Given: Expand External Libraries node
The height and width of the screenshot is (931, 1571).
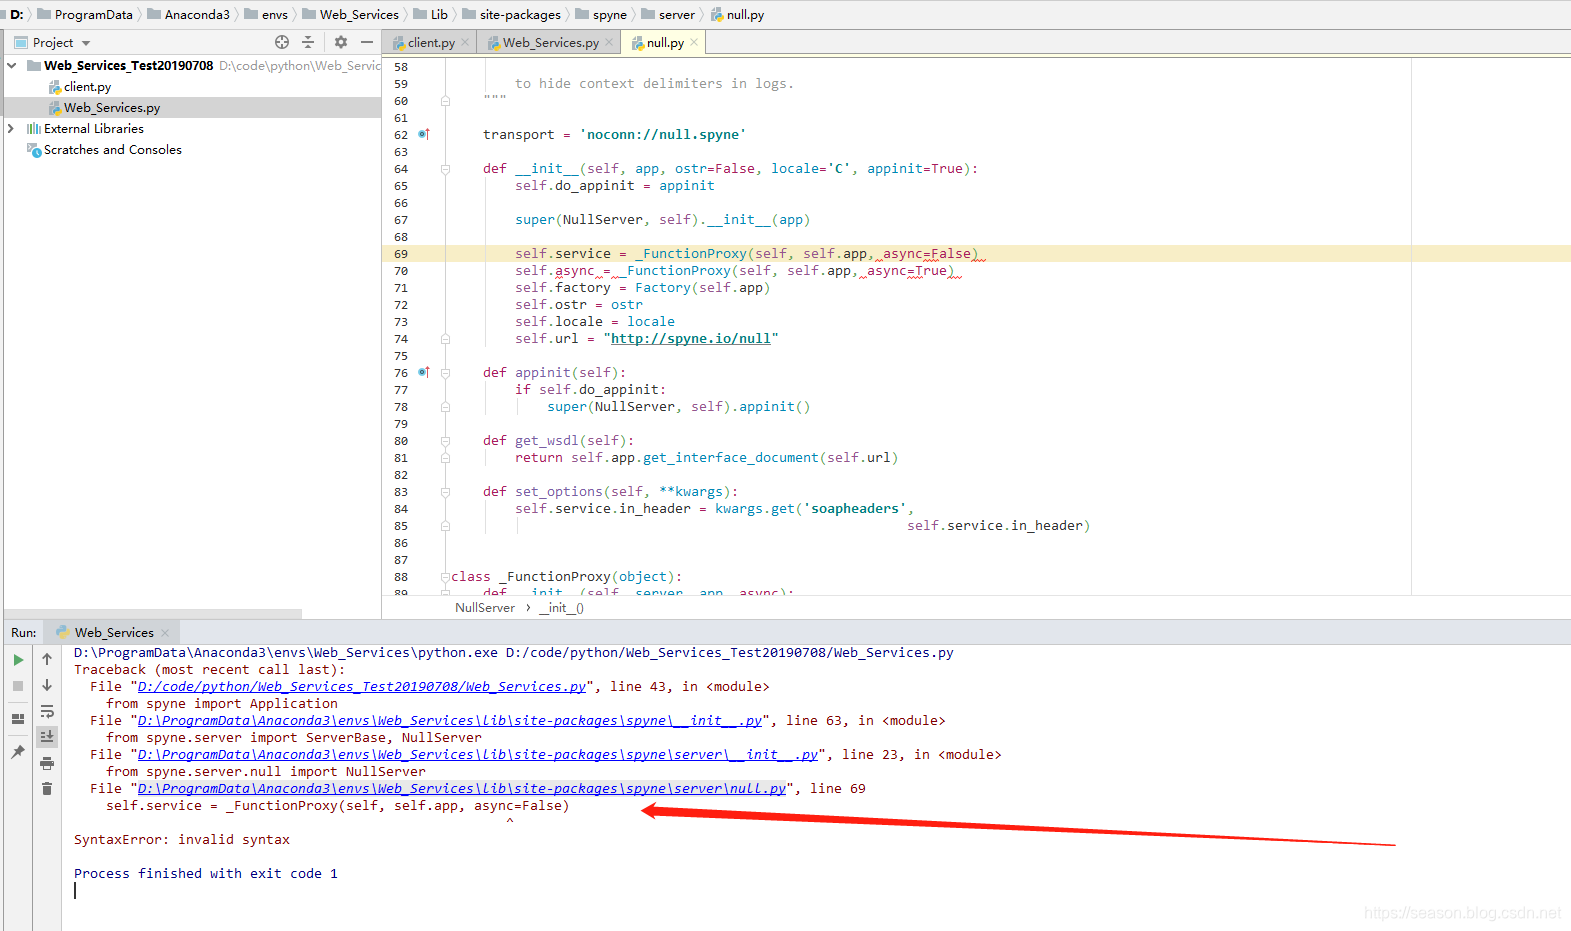Looking at the screenshot, I should tap(11, 128).
